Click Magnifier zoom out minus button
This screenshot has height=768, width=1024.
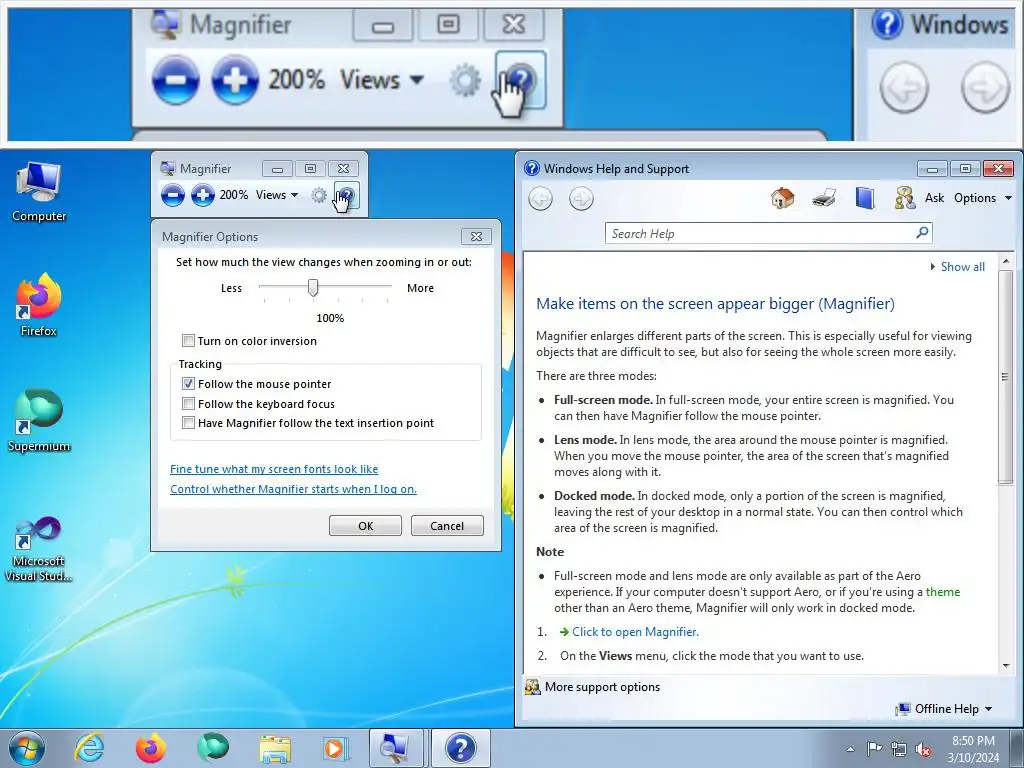(172, 195)
